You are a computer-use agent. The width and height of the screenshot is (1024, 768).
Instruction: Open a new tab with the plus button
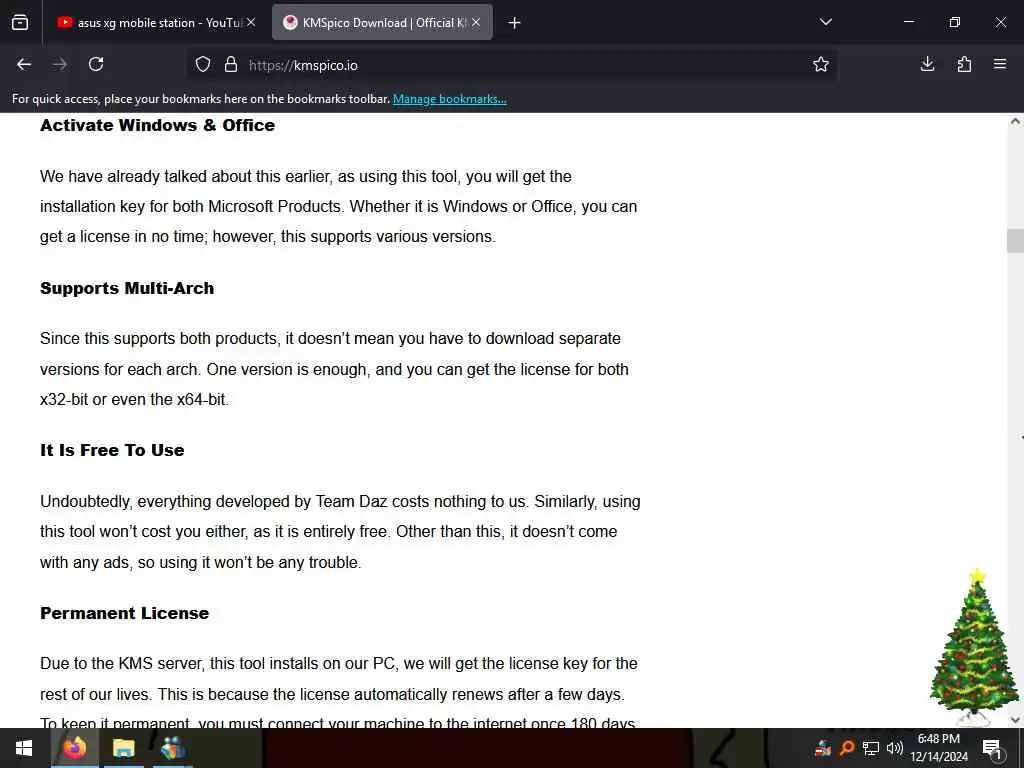(x=515, y=23)
